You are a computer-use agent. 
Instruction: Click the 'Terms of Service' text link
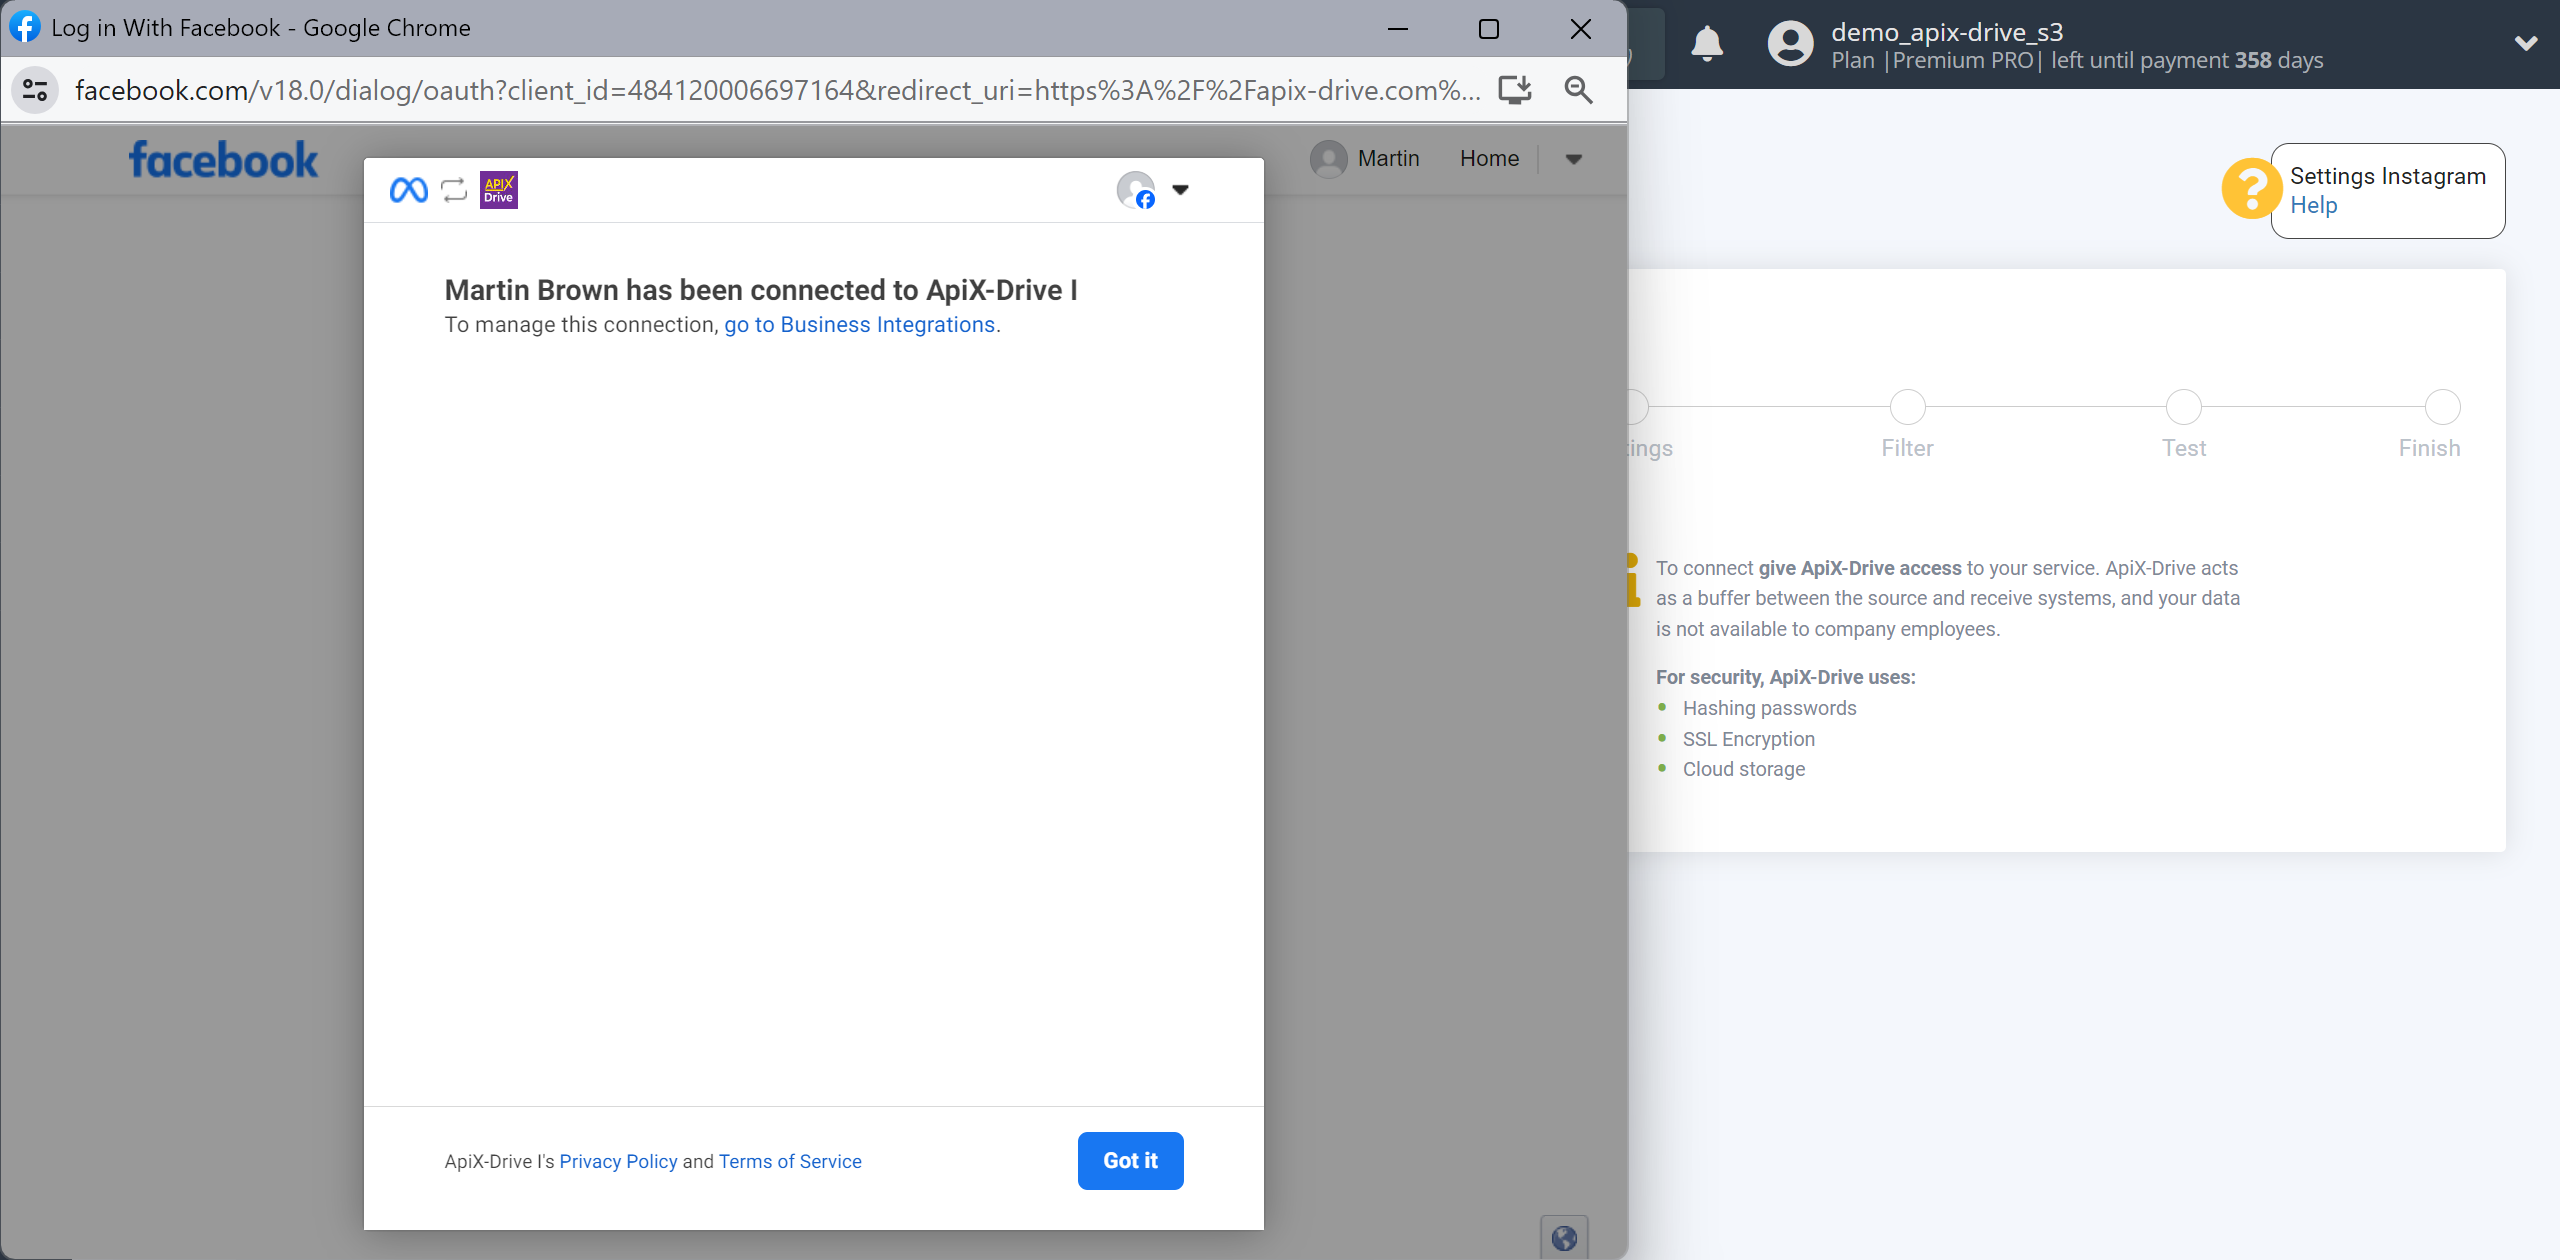click(790, 1160)
